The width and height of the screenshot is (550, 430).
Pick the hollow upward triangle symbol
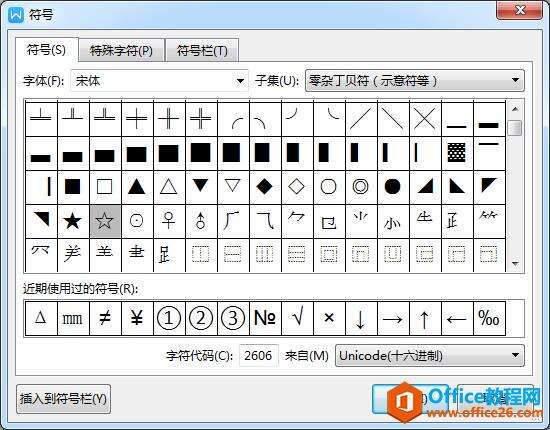click(x=169, y=187)
